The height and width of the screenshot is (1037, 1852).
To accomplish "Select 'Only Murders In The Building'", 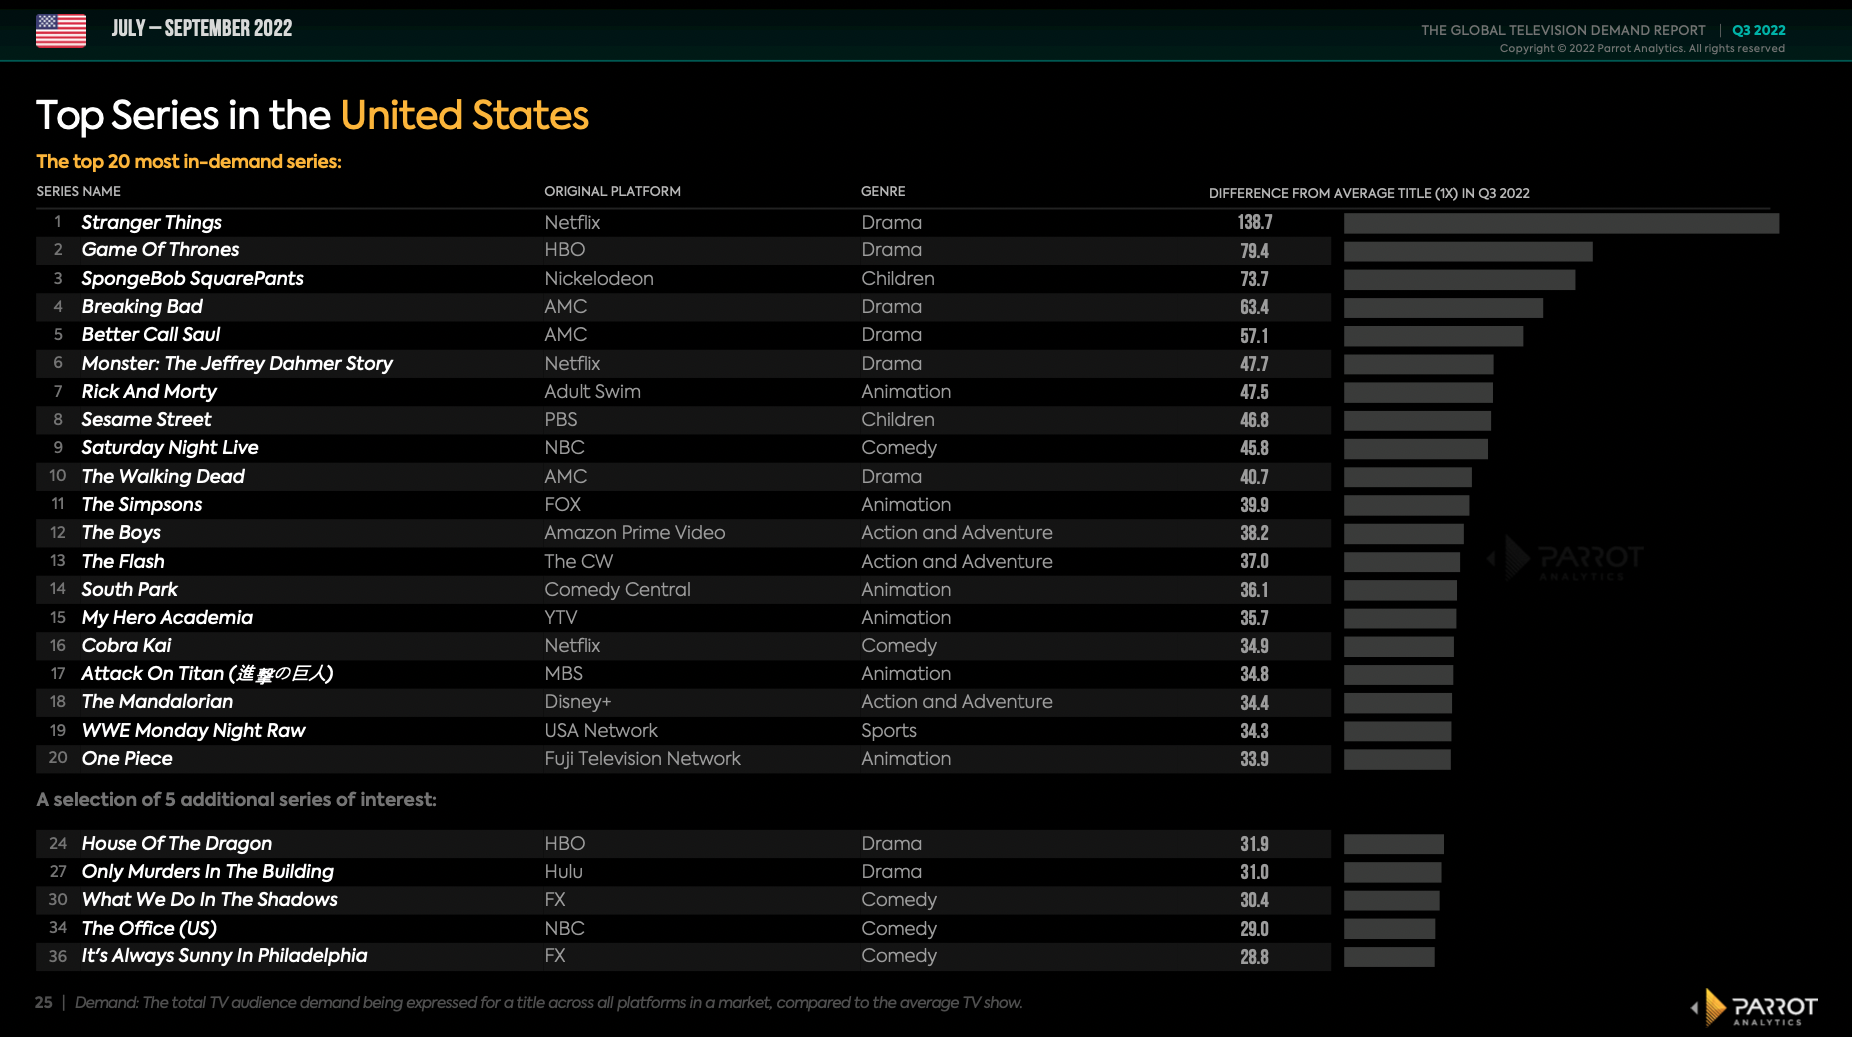I will [x=207, y=871].
